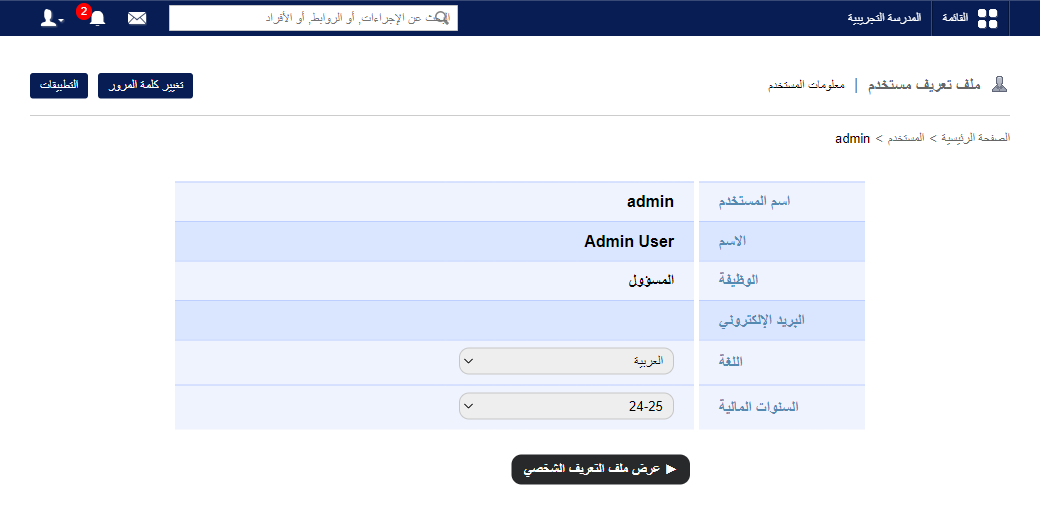
Task: Click the تغيير كلمة المرور button
Action: (145, 86)
